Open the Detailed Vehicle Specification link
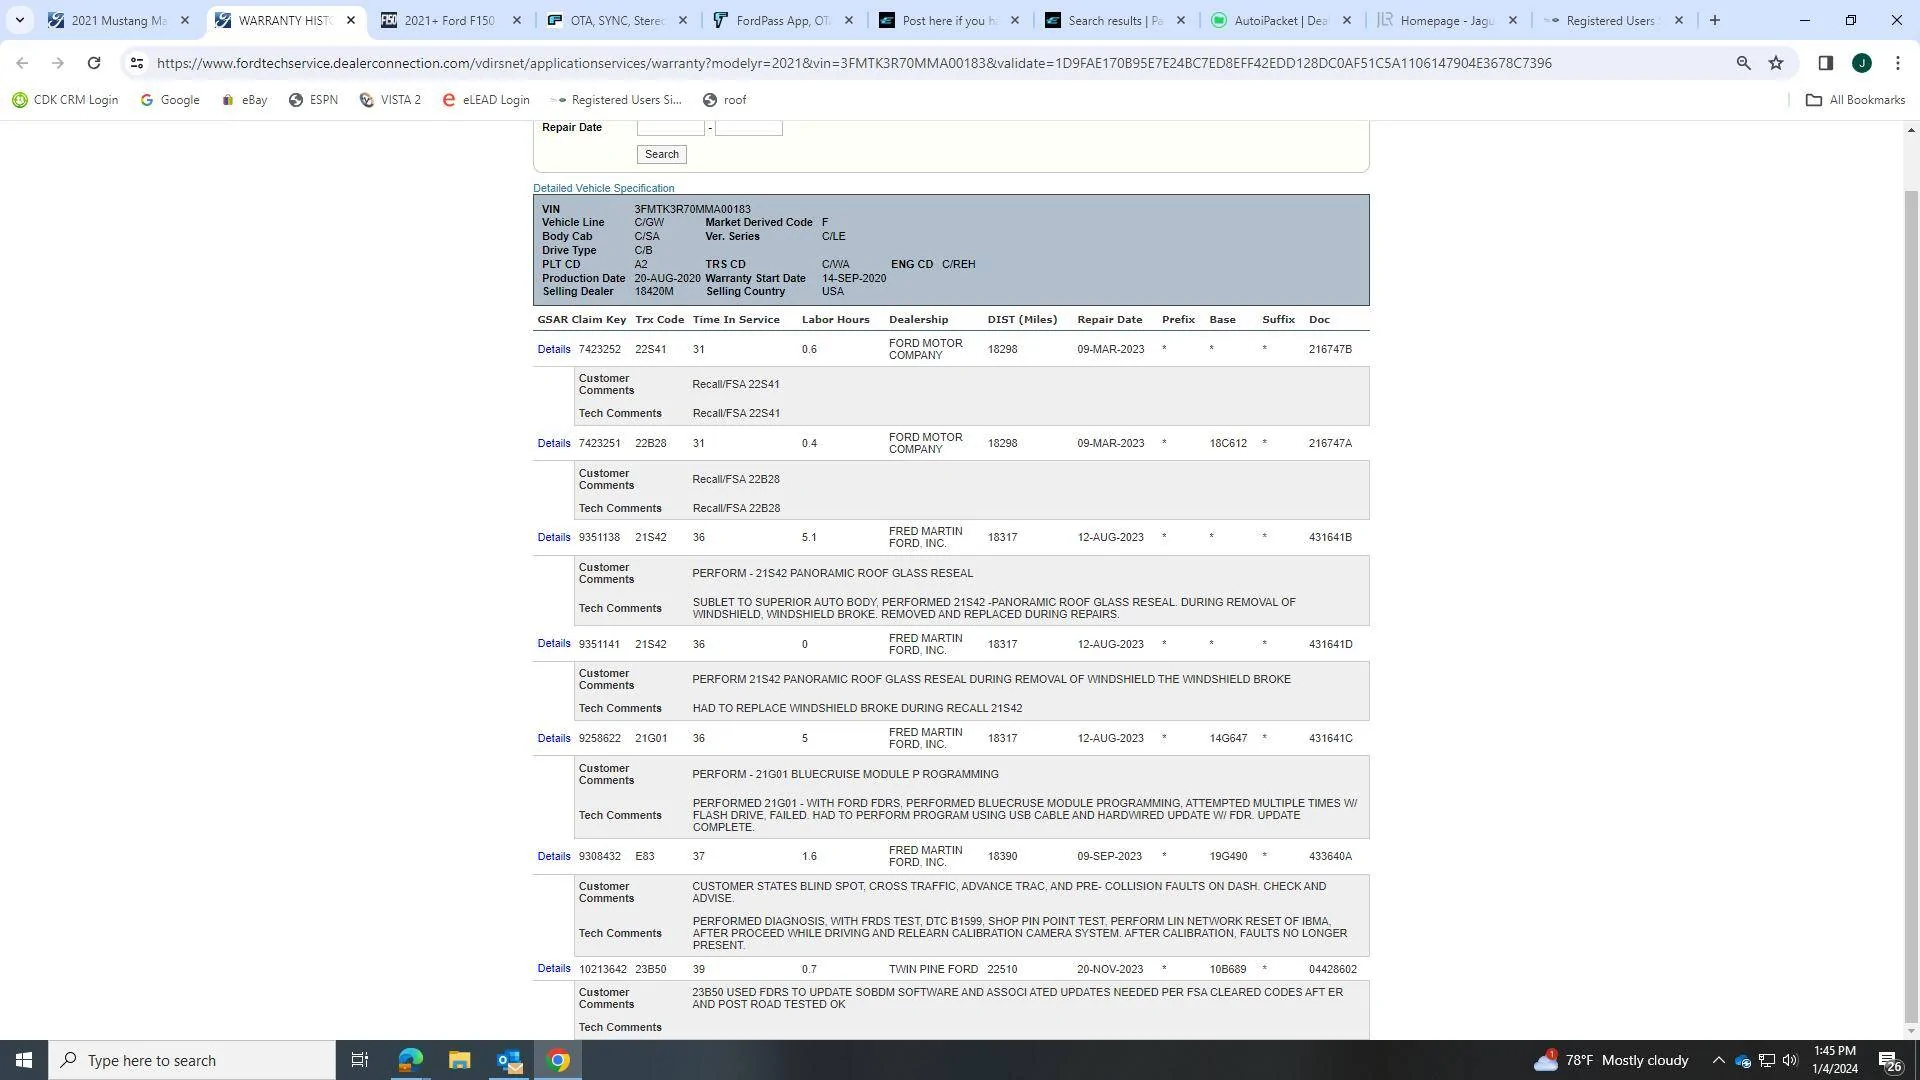 click(x=603, y=188)
